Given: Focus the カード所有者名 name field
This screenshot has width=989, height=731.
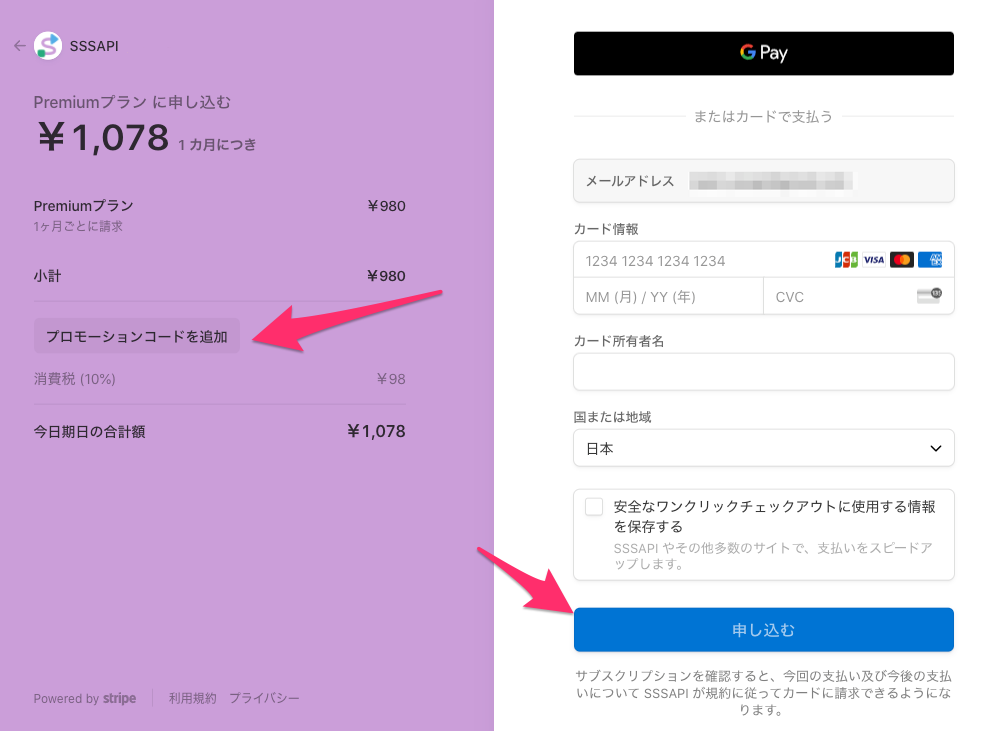Looking at the screenshot, I should pos(763,372).
